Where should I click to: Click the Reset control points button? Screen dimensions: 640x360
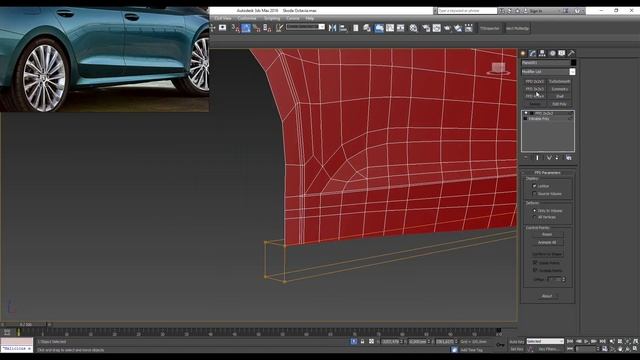[547, 235]
